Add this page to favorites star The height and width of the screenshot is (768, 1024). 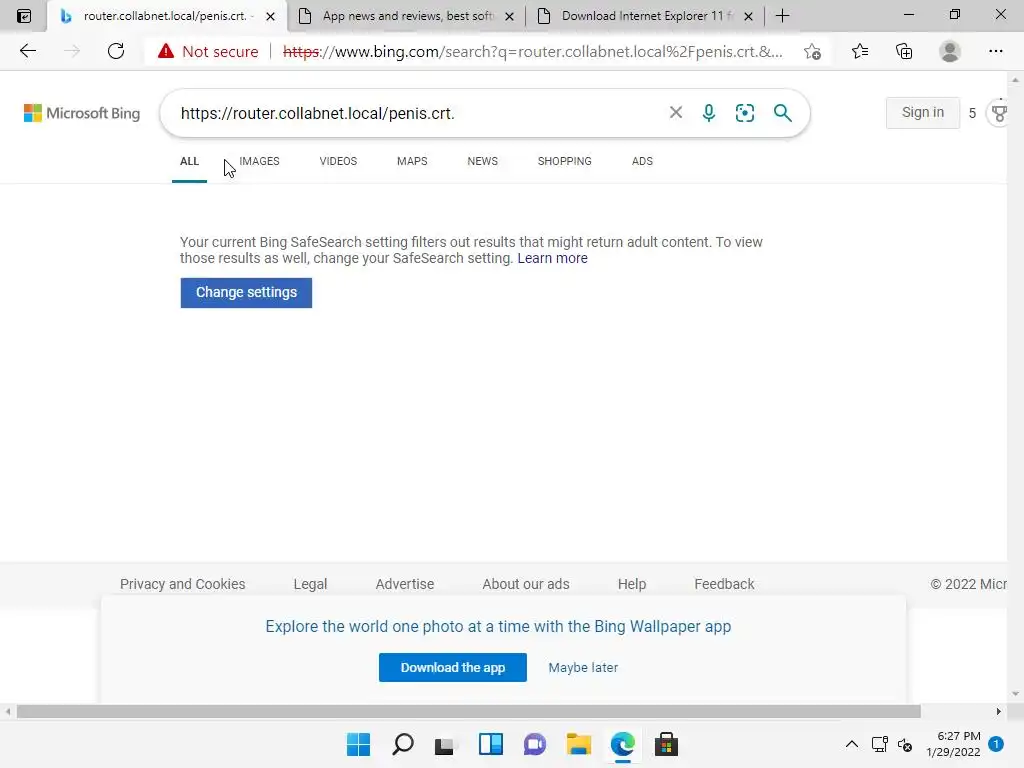pos(812,52)
